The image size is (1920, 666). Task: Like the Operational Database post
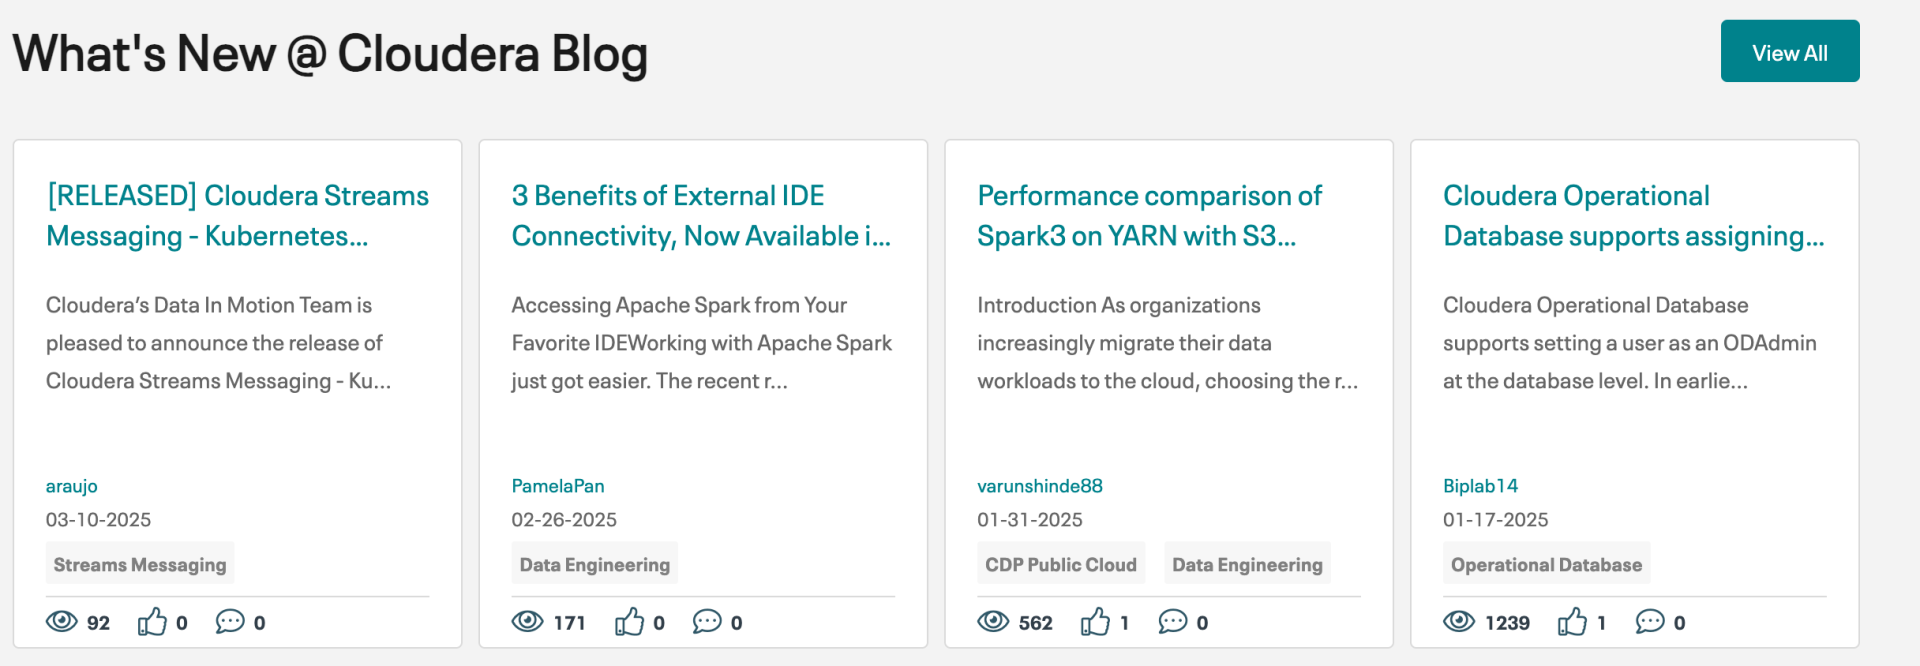point(1572,622)
